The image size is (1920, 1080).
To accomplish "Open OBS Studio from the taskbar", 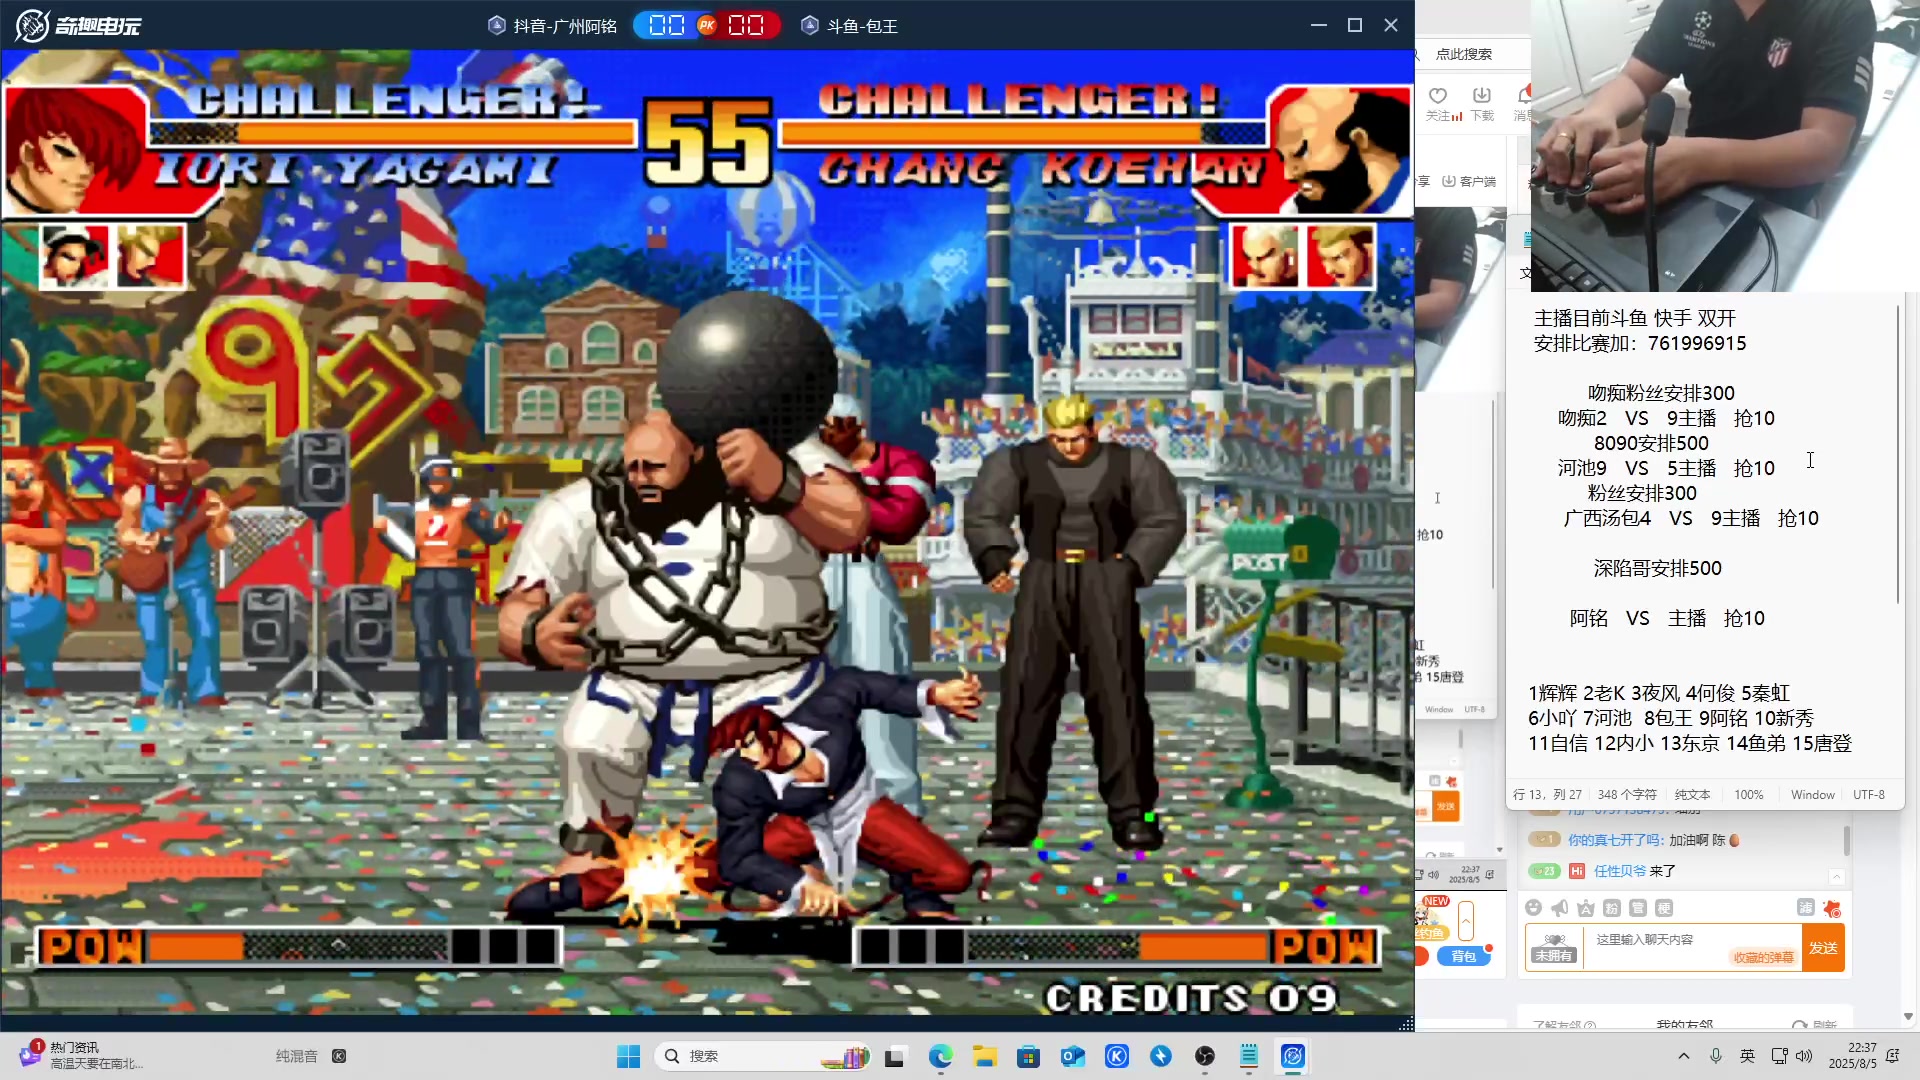I will click(x=1205, y=1056).
